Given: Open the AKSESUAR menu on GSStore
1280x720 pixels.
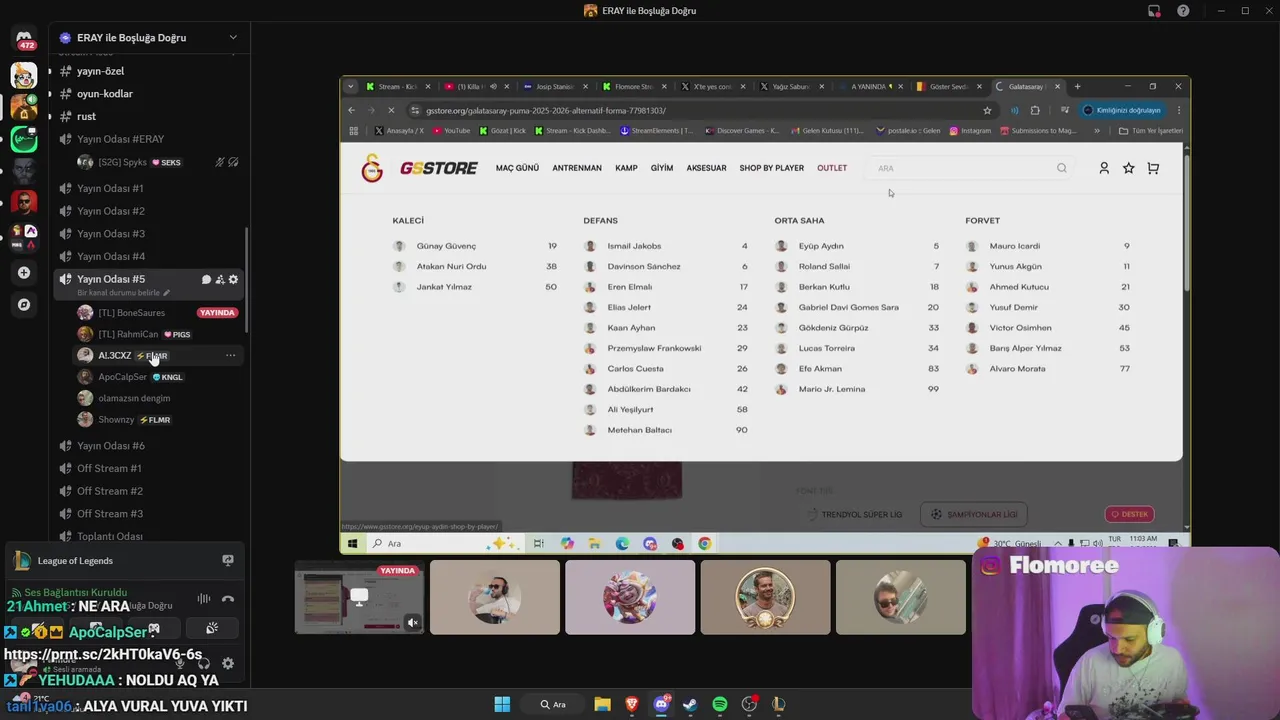Looking at the screenshot, I should pyautogui.click(x=706, y=168).
